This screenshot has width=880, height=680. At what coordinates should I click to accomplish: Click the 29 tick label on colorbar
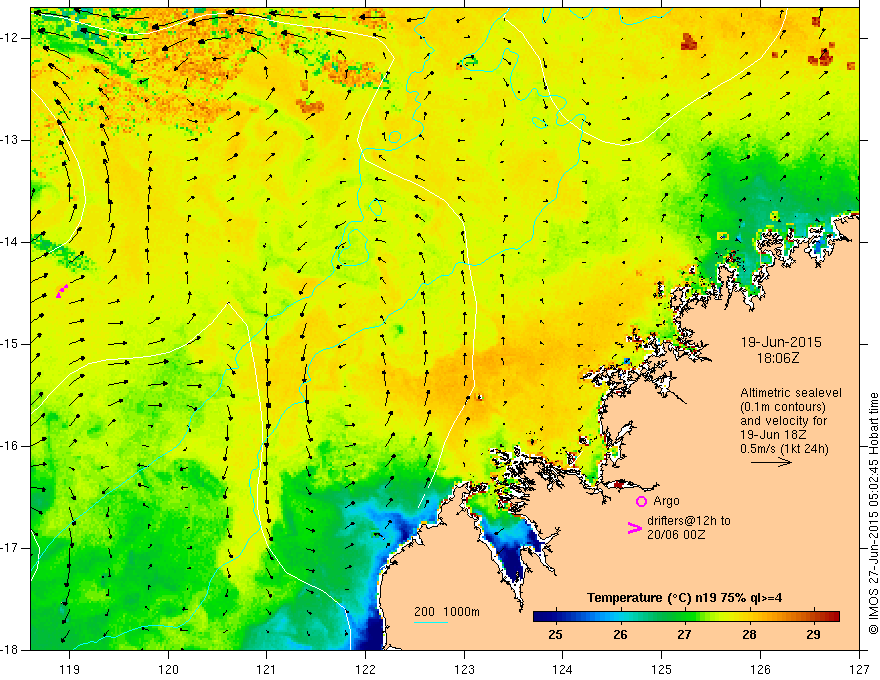pos(813,635)
